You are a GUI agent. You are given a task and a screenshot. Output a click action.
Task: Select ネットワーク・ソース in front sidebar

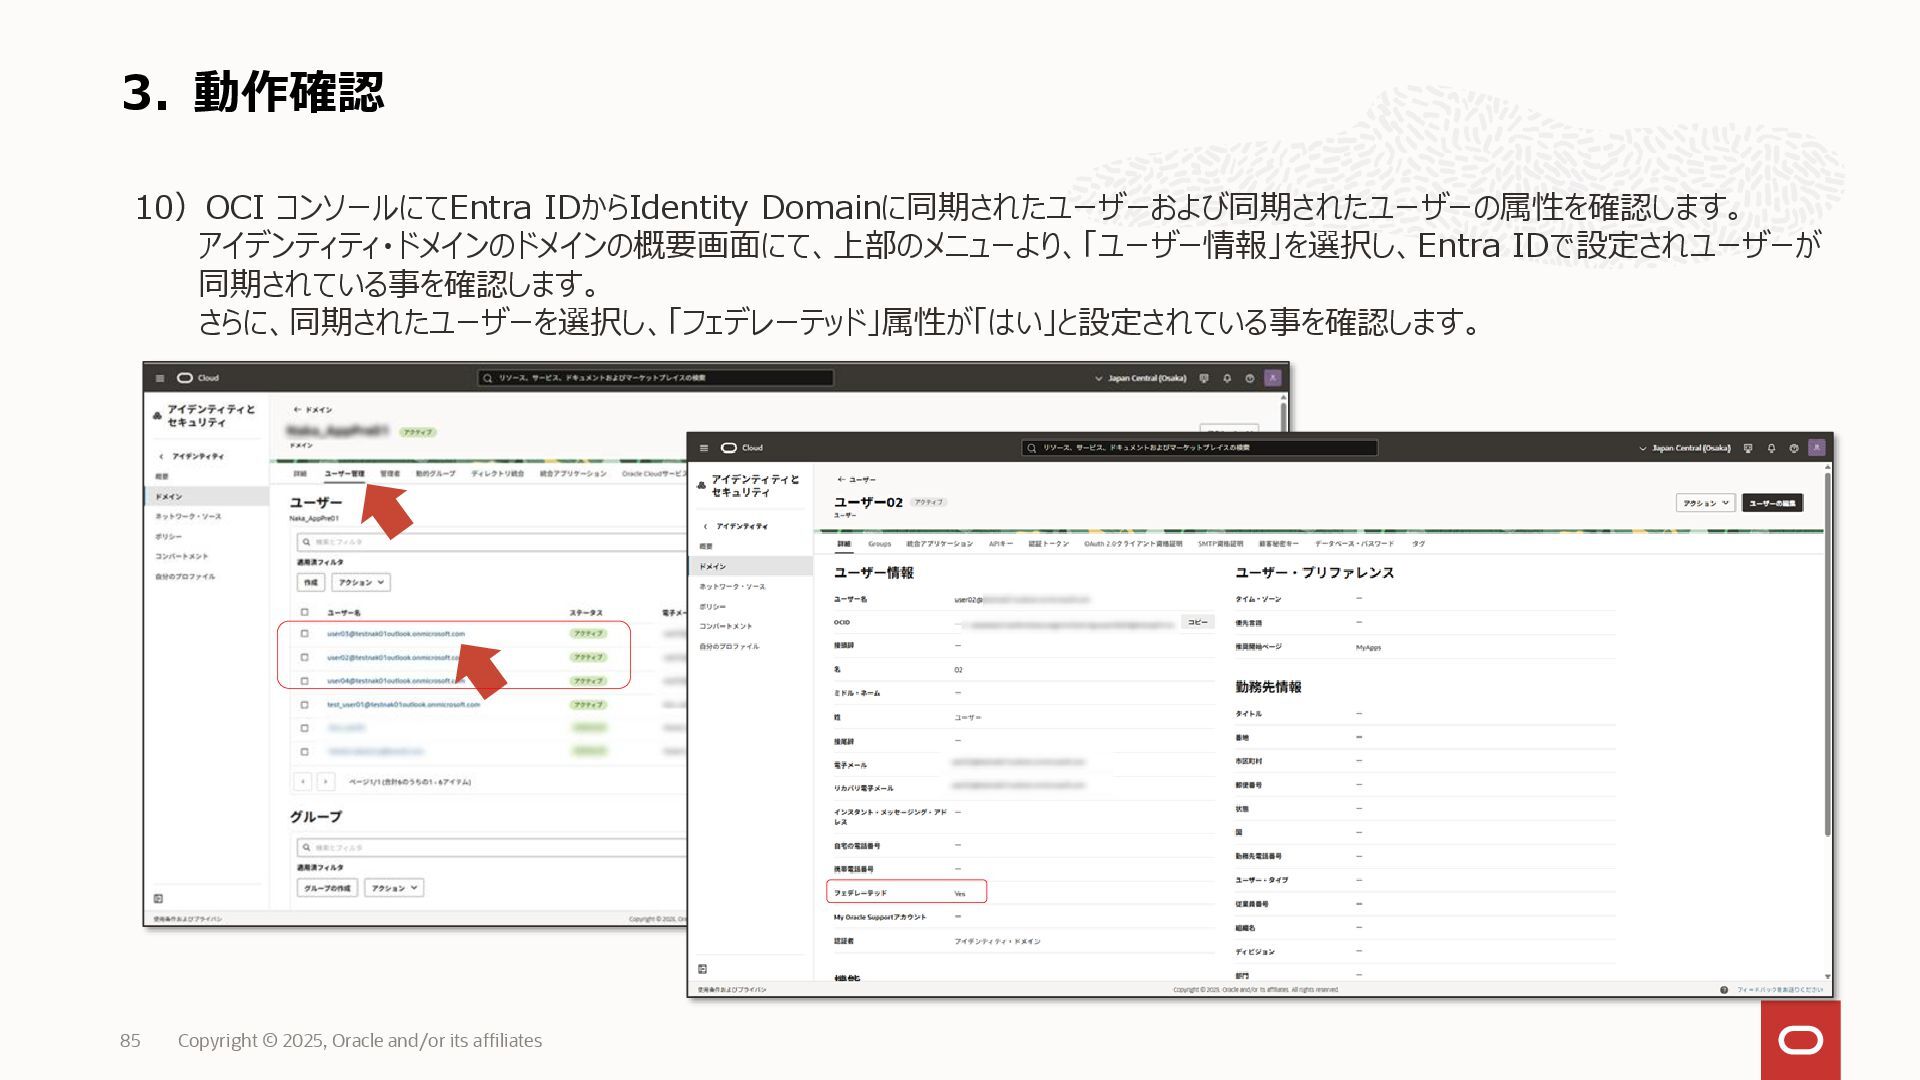pyautogui.click(x=732, y=587)
